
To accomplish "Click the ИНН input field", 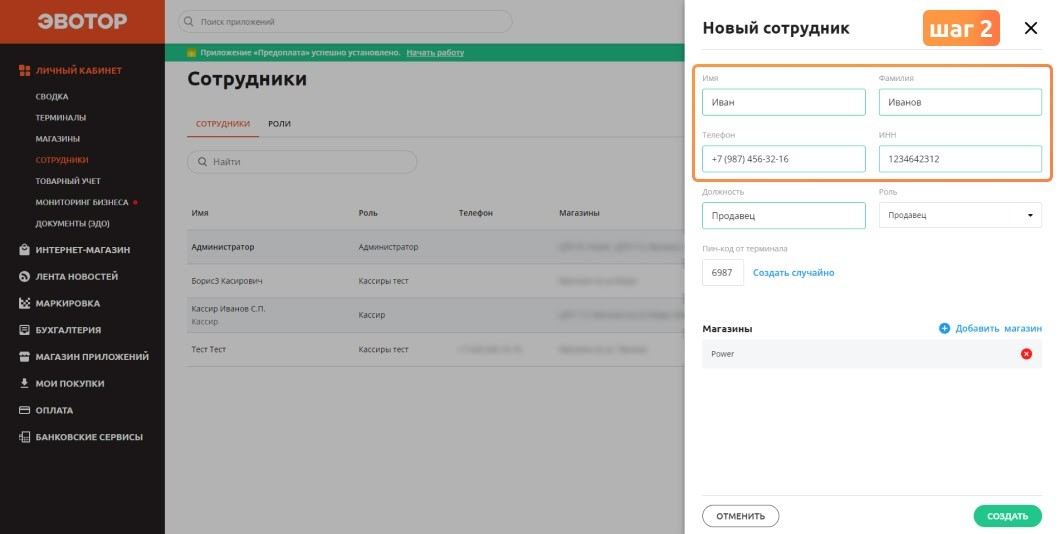I will click(960, 159).
